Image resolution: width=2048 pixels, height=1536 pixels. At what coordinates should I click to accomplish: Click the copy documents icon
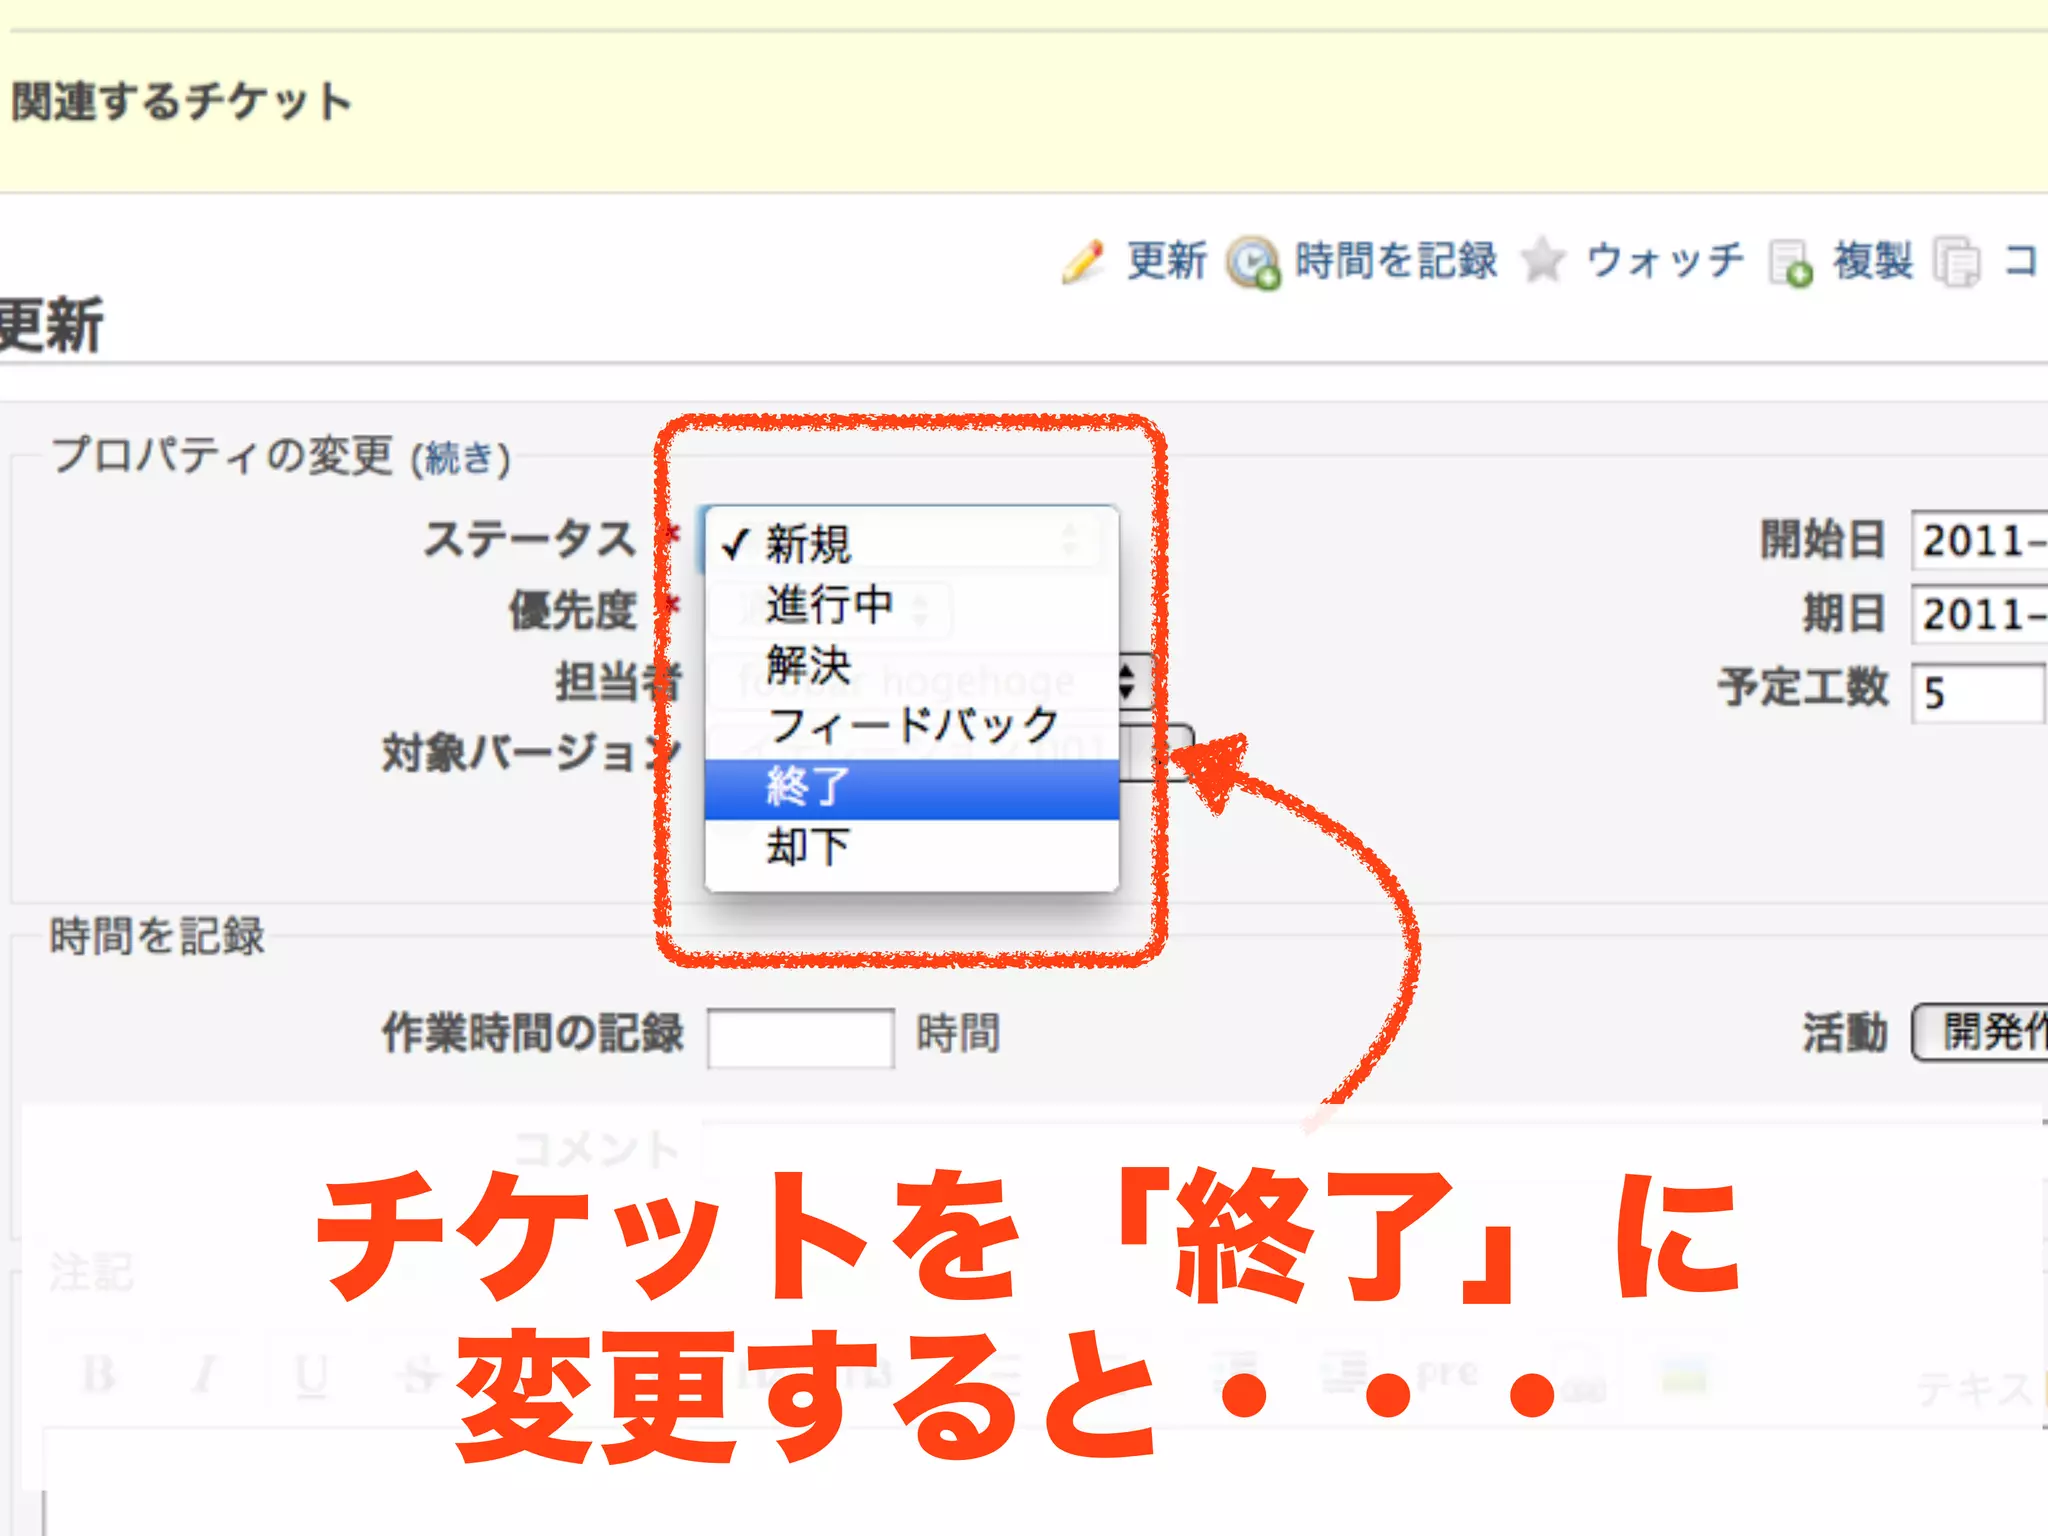1957,263
